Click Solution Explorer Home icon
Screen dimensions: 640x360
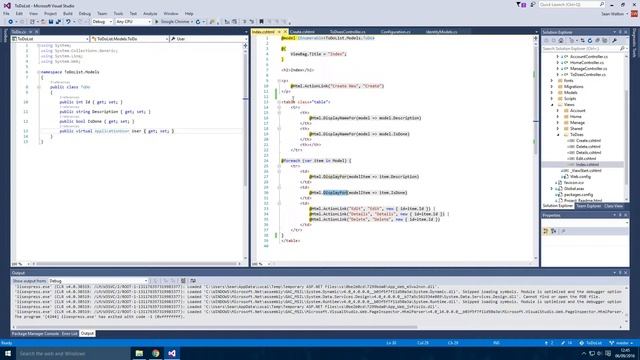pos(561,40)
